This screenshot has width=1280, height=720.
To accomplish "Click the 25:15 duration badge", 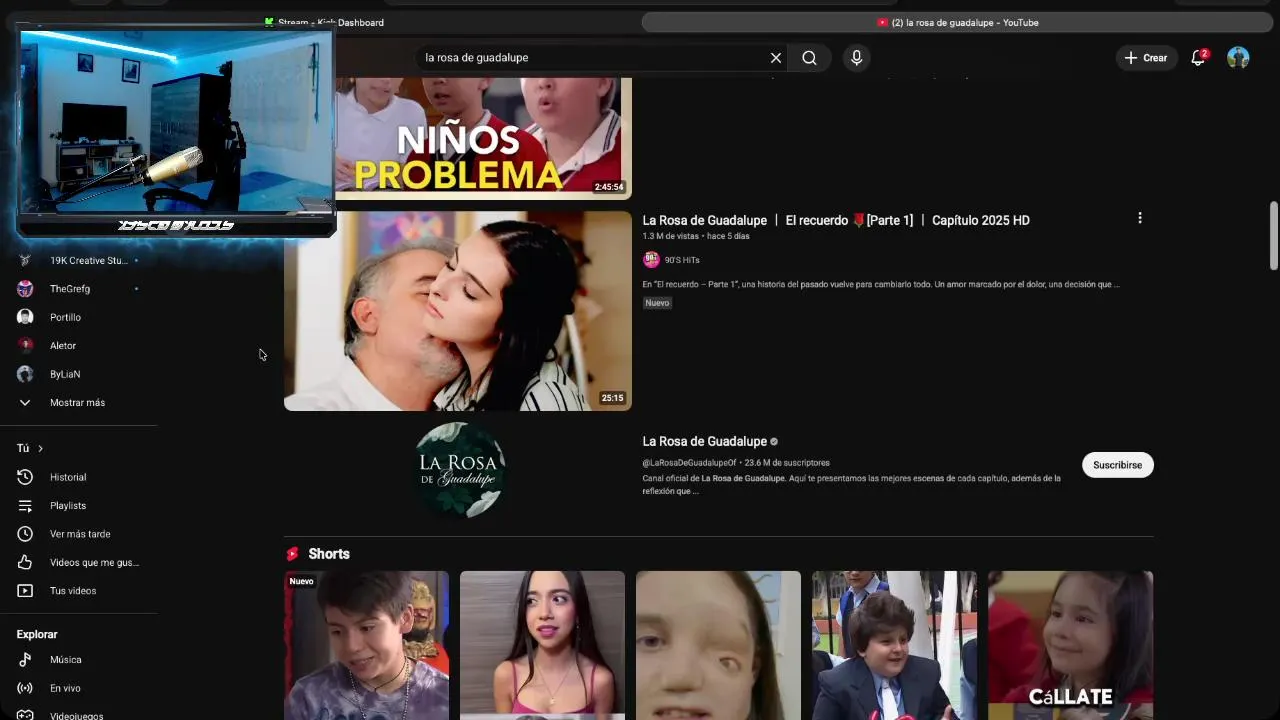I will point(612,398).
